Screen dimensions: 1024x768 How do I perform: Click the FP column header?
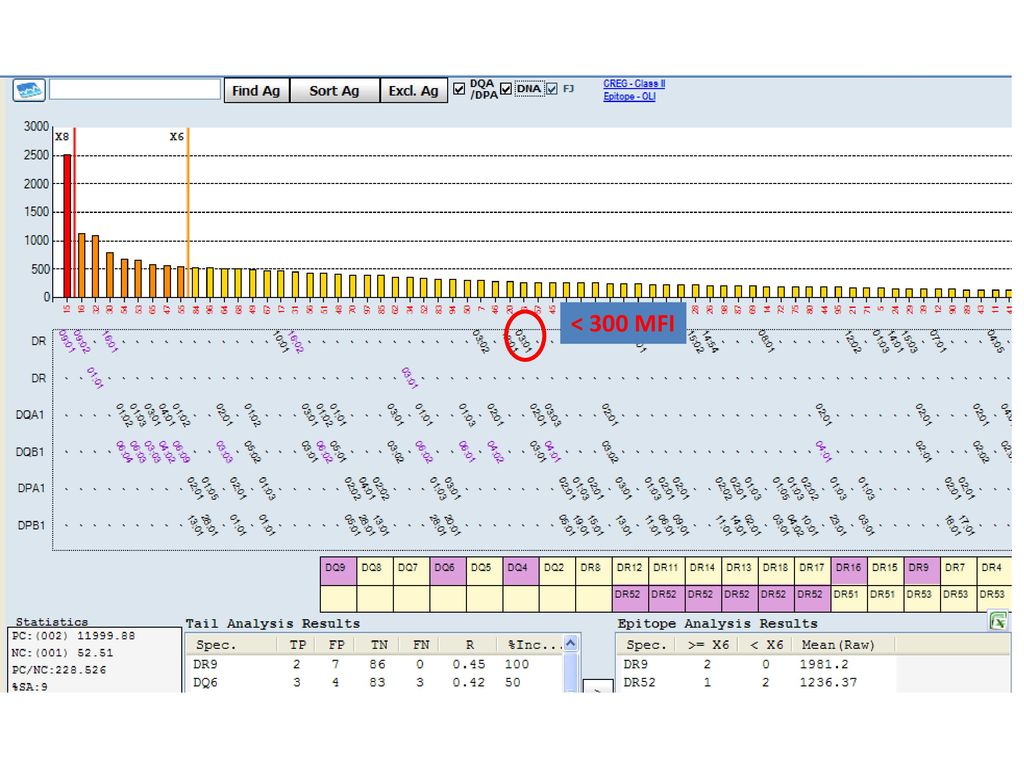336,645
